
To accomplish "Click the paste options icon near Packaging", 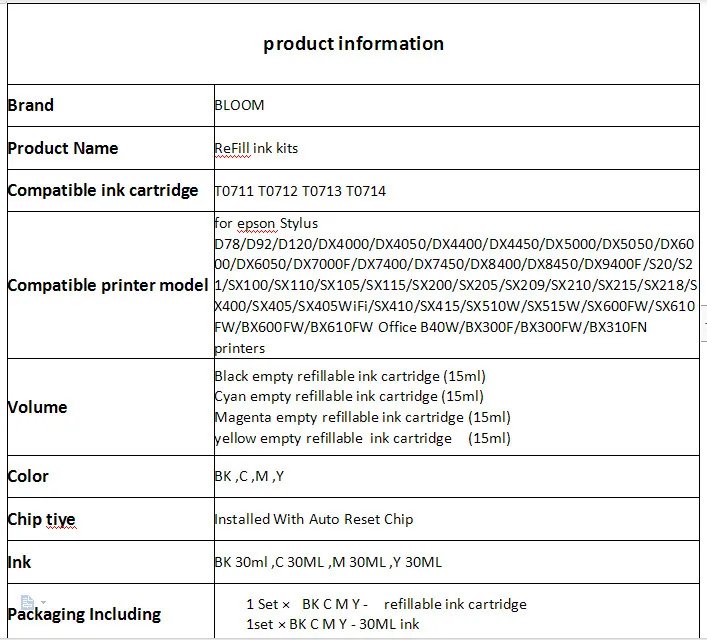I will point(28,602).
